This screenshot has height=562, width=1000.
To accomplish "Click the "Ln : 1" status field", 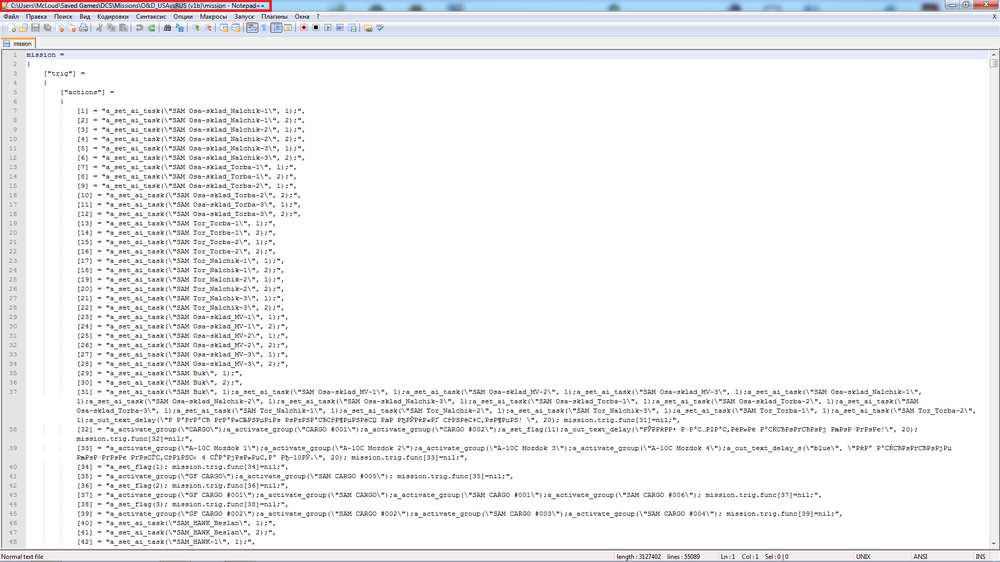I will point(728,557).
